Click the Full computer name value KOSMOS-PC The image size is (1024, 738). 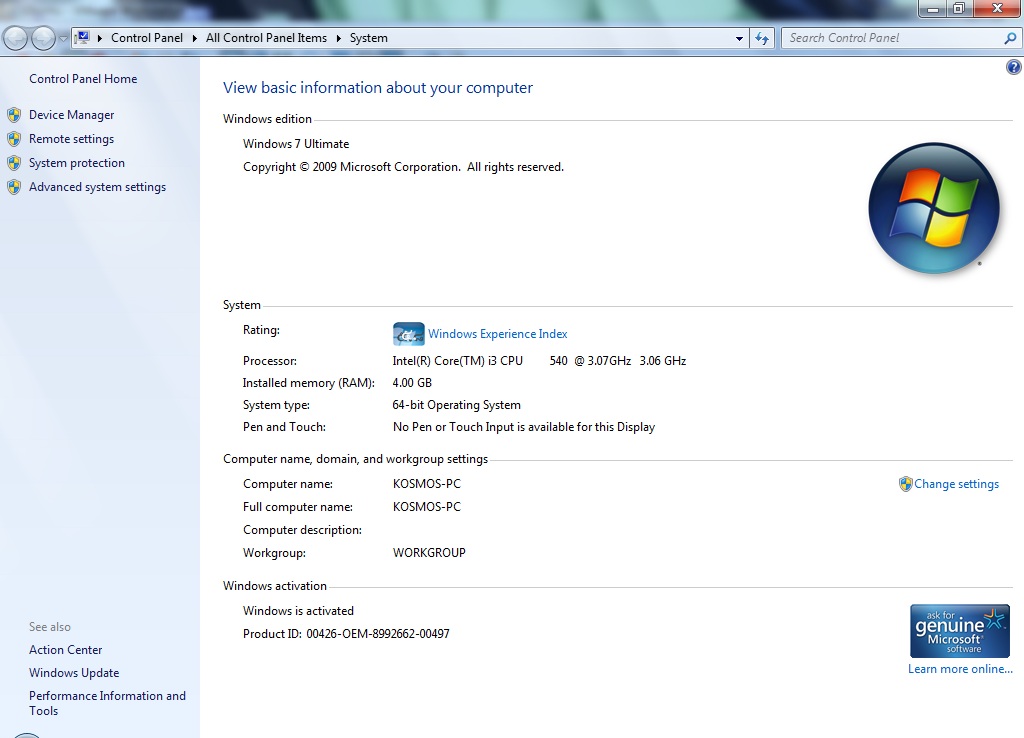427,507
